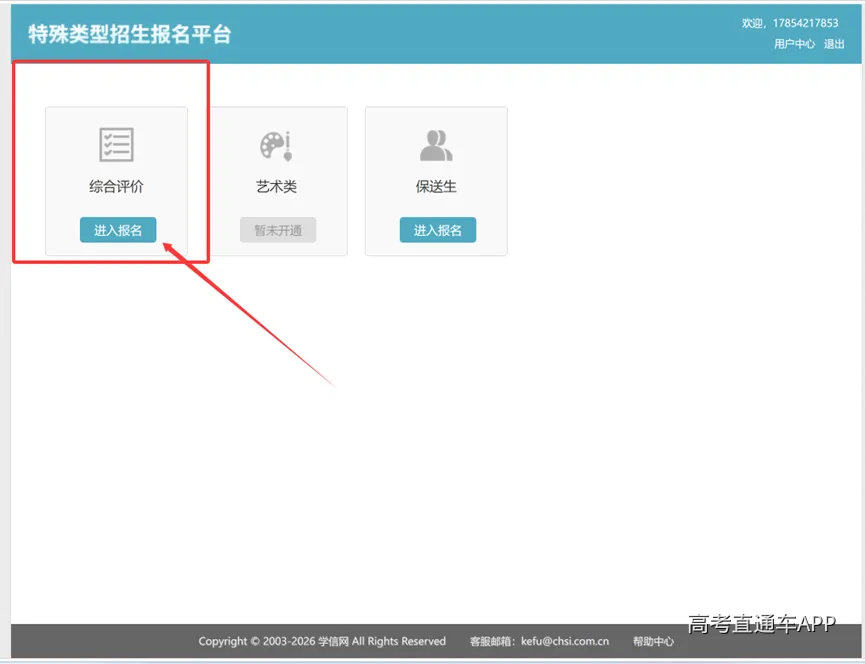
Task: Click the 综合评价 card label
Action: (116, 187)
